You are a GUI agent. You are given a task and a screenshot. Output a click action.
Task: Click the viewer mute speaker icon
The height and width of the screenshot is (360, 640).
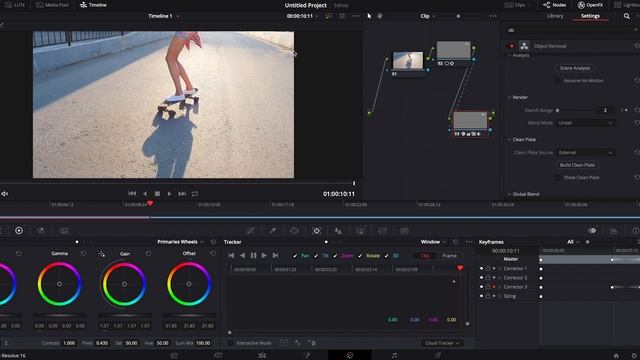4,193
